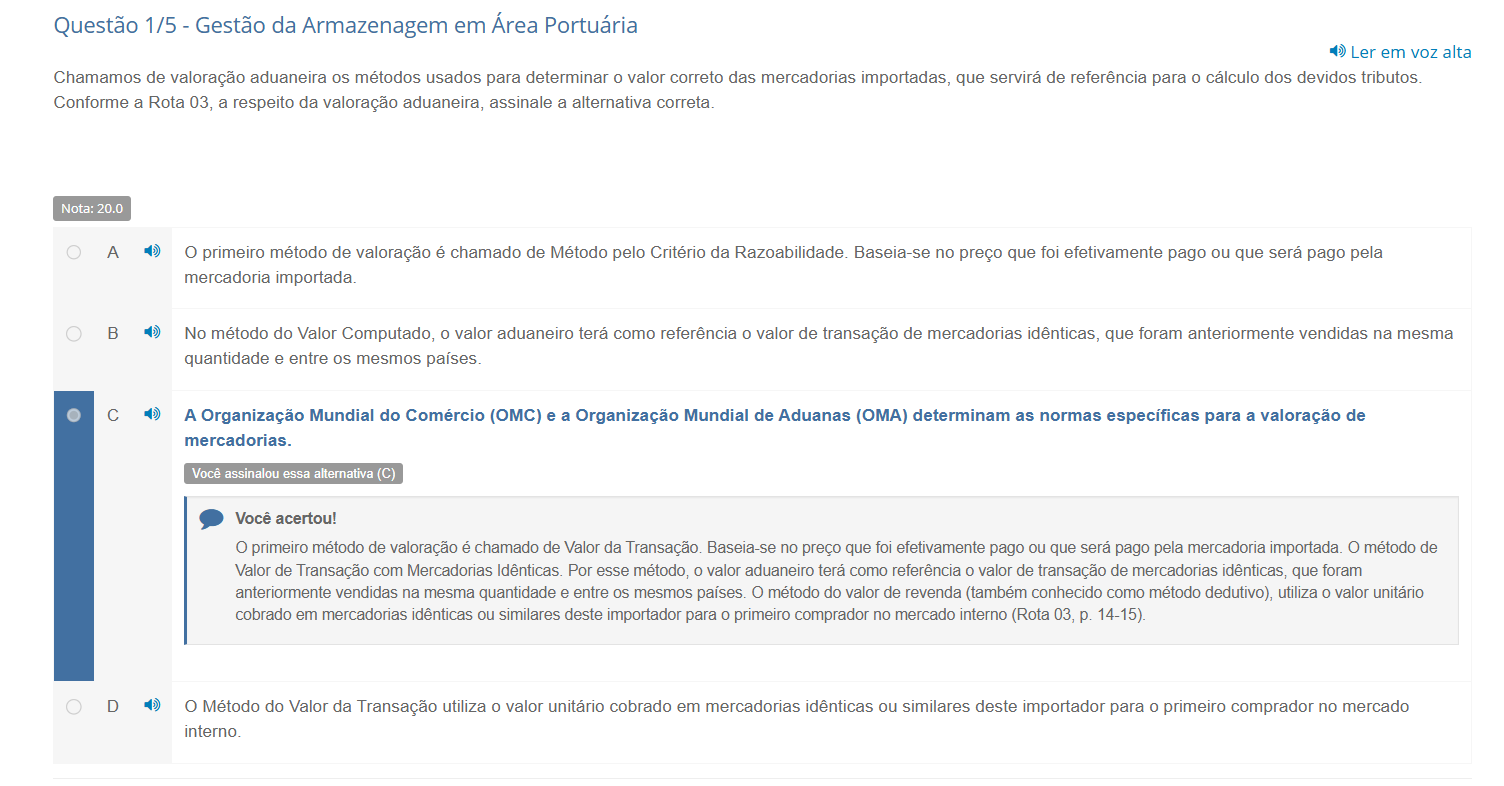Viewport: 1504px width, 786px height.
Task: Choose radio button for alternative D
Action: pyautogui.click(x=74, y=707)
